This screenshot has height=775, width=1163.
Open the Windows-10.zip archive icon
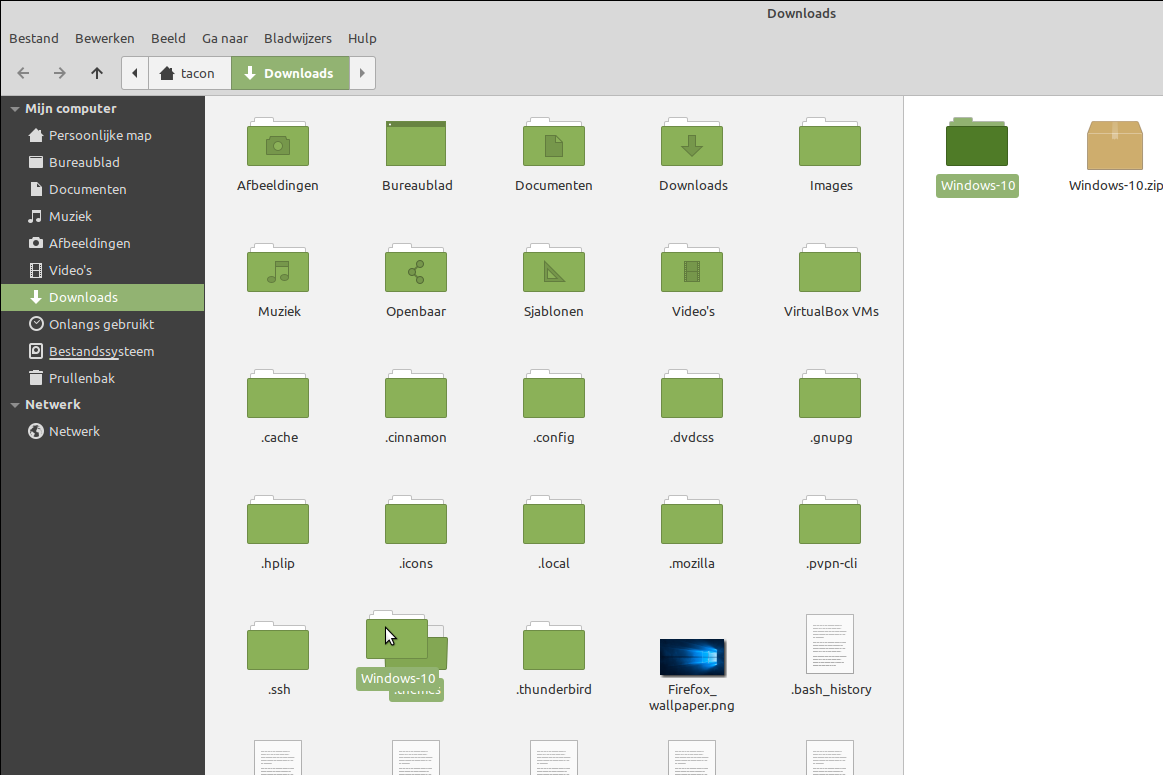point(1114,145)
